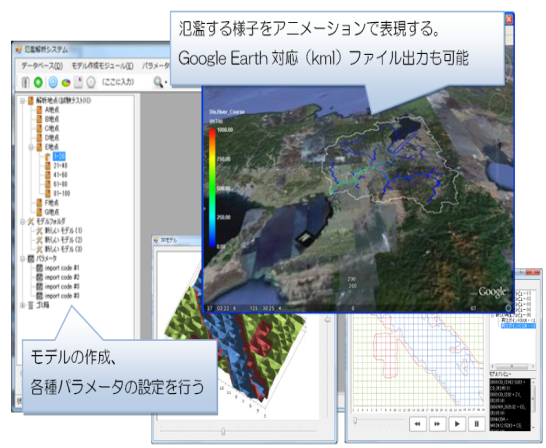Click the magnifier search icon
This screenshot has width=546, height=448.
[x=158, y=82]
